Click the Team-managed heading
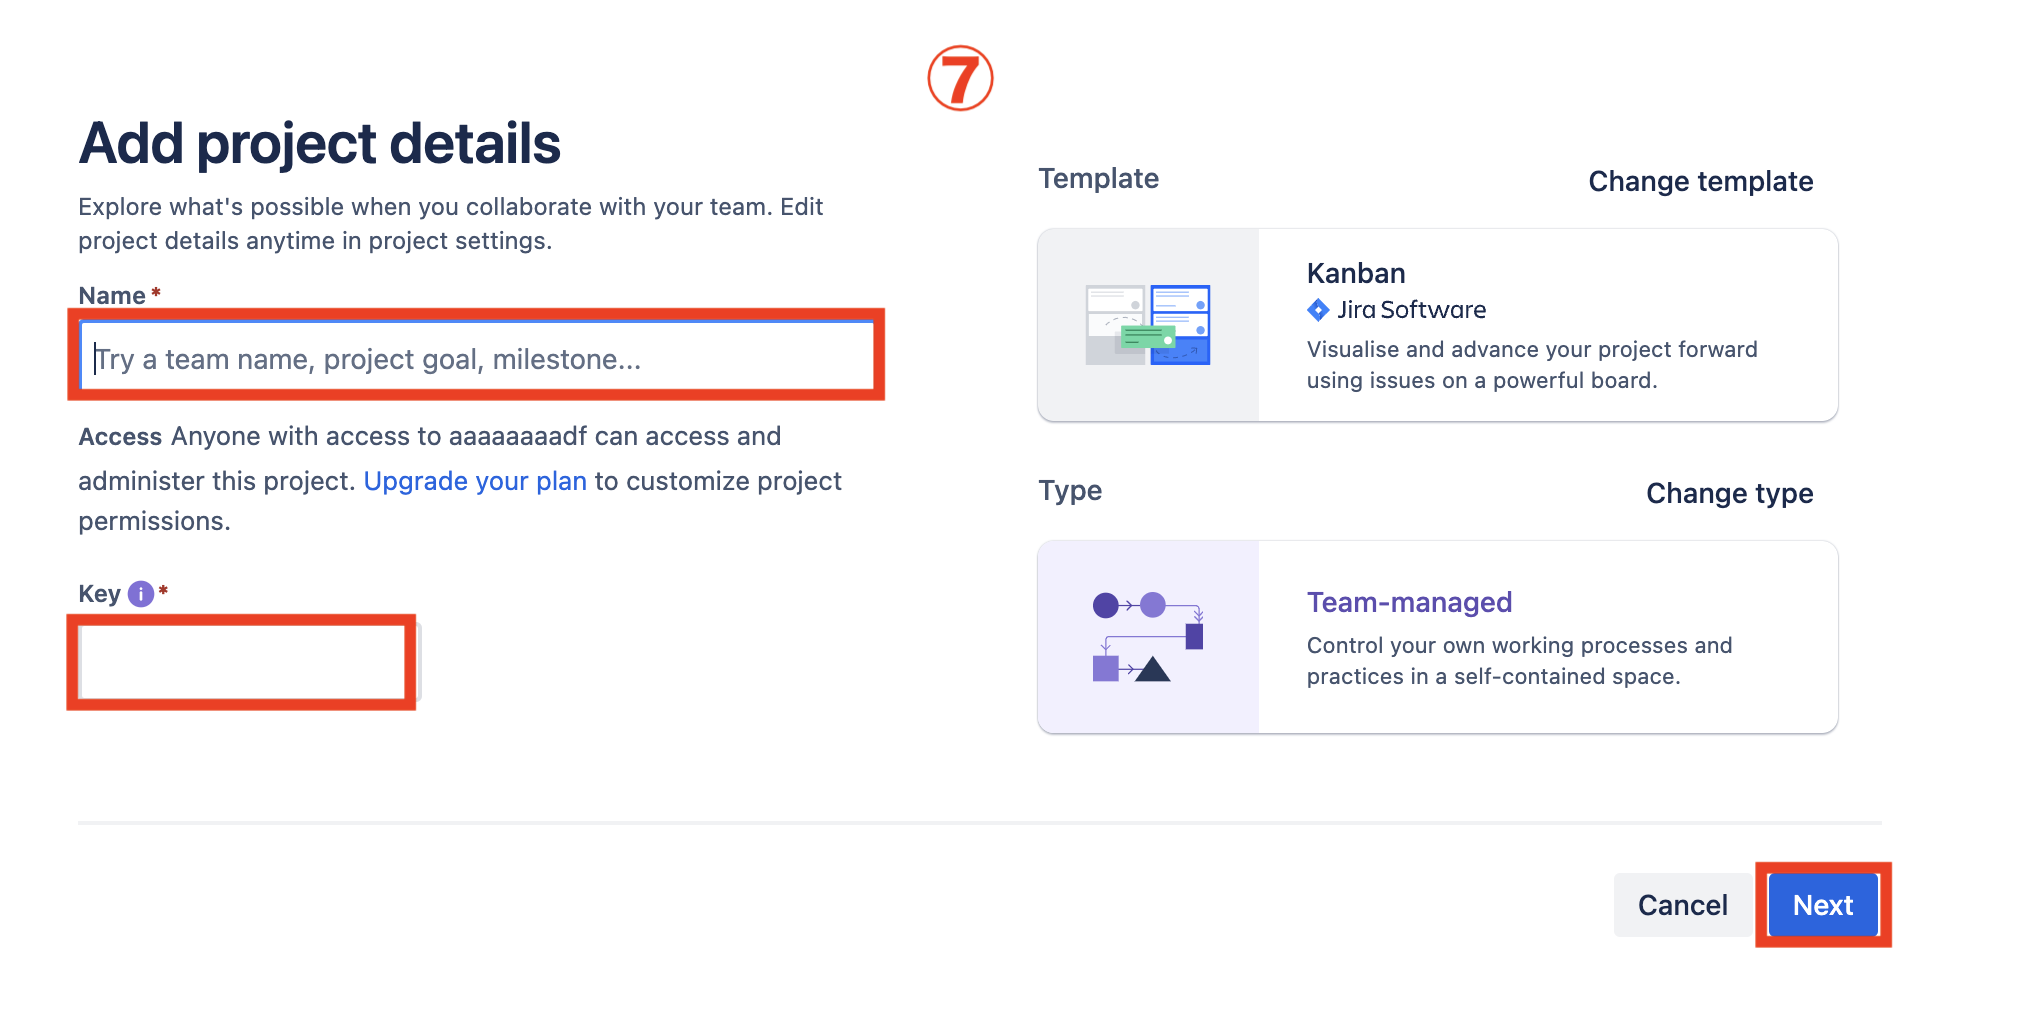 (x=1409, y=602)
